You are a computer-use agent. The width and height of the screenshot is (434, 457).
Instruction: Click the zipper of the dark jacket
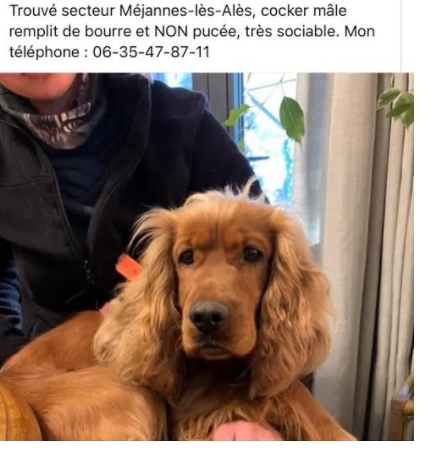[x=88, y=267]
